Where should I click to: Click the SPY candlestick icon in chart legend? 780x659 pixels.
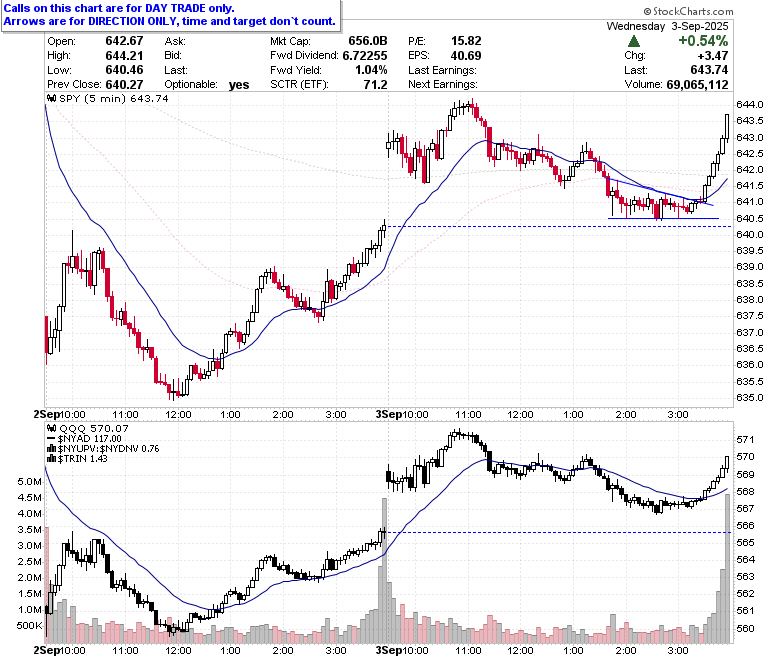[51, 98]
